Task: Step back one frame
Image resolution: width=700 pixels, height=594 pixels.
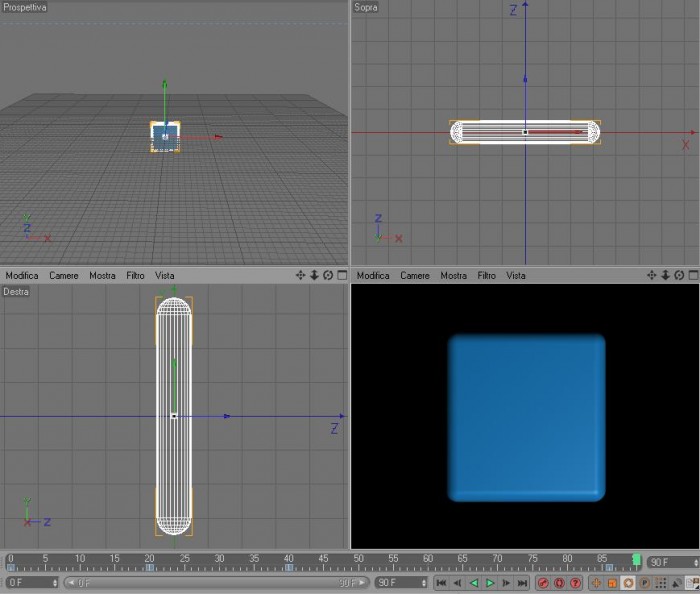Action: 457,583
